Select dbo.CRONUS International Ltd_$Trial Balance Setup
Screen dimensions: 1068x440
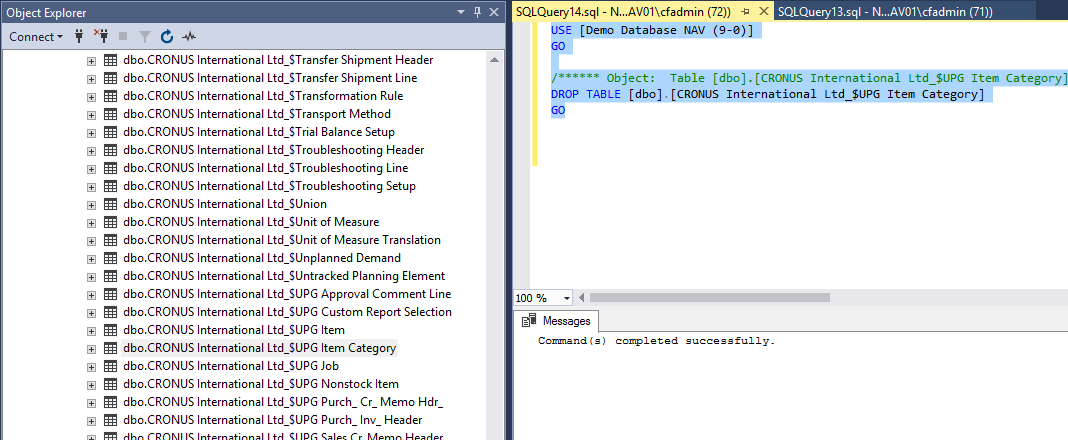(259, 132)
